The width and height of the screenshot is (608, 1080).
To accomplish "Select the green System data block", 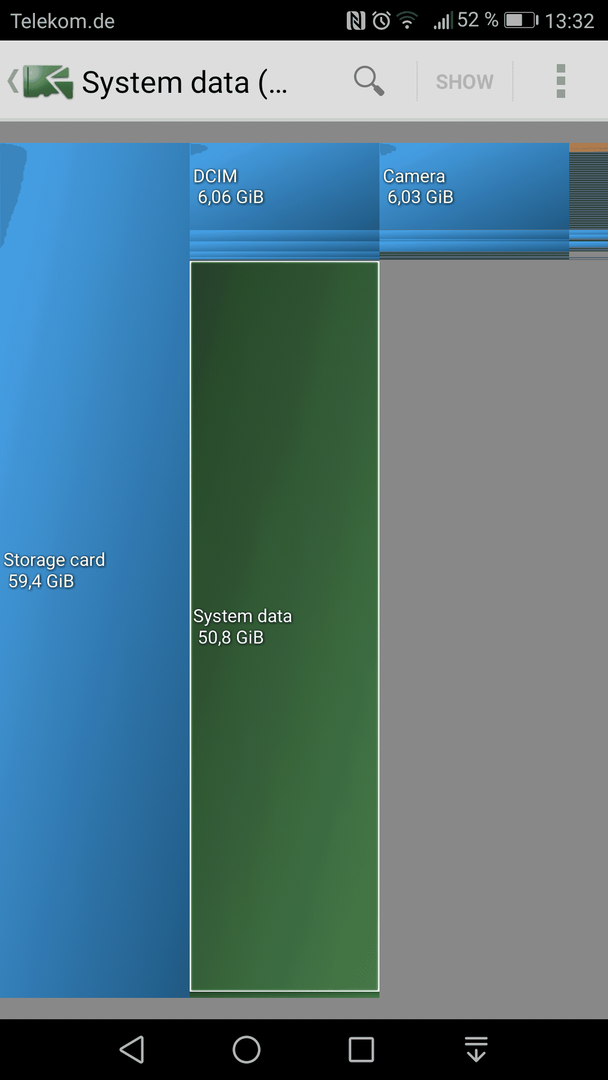I will [x=284, y=626].
